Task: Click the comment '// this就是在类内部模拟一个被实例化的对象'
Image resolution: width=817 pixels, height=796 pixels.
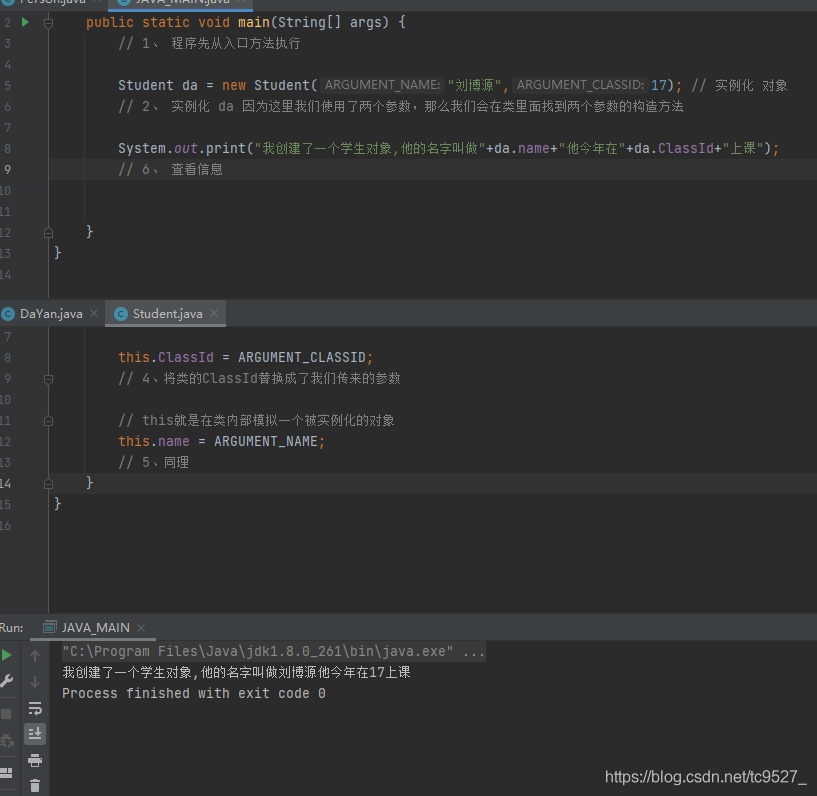Action: point(256,420)
